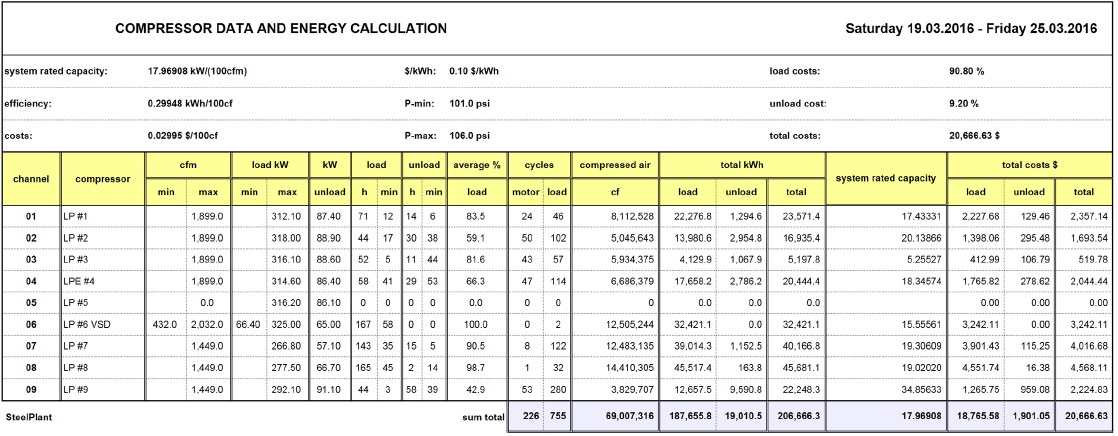Select the total costs value 20,666.63 $ at top
1118x436 pixels.
coord(974,136)
